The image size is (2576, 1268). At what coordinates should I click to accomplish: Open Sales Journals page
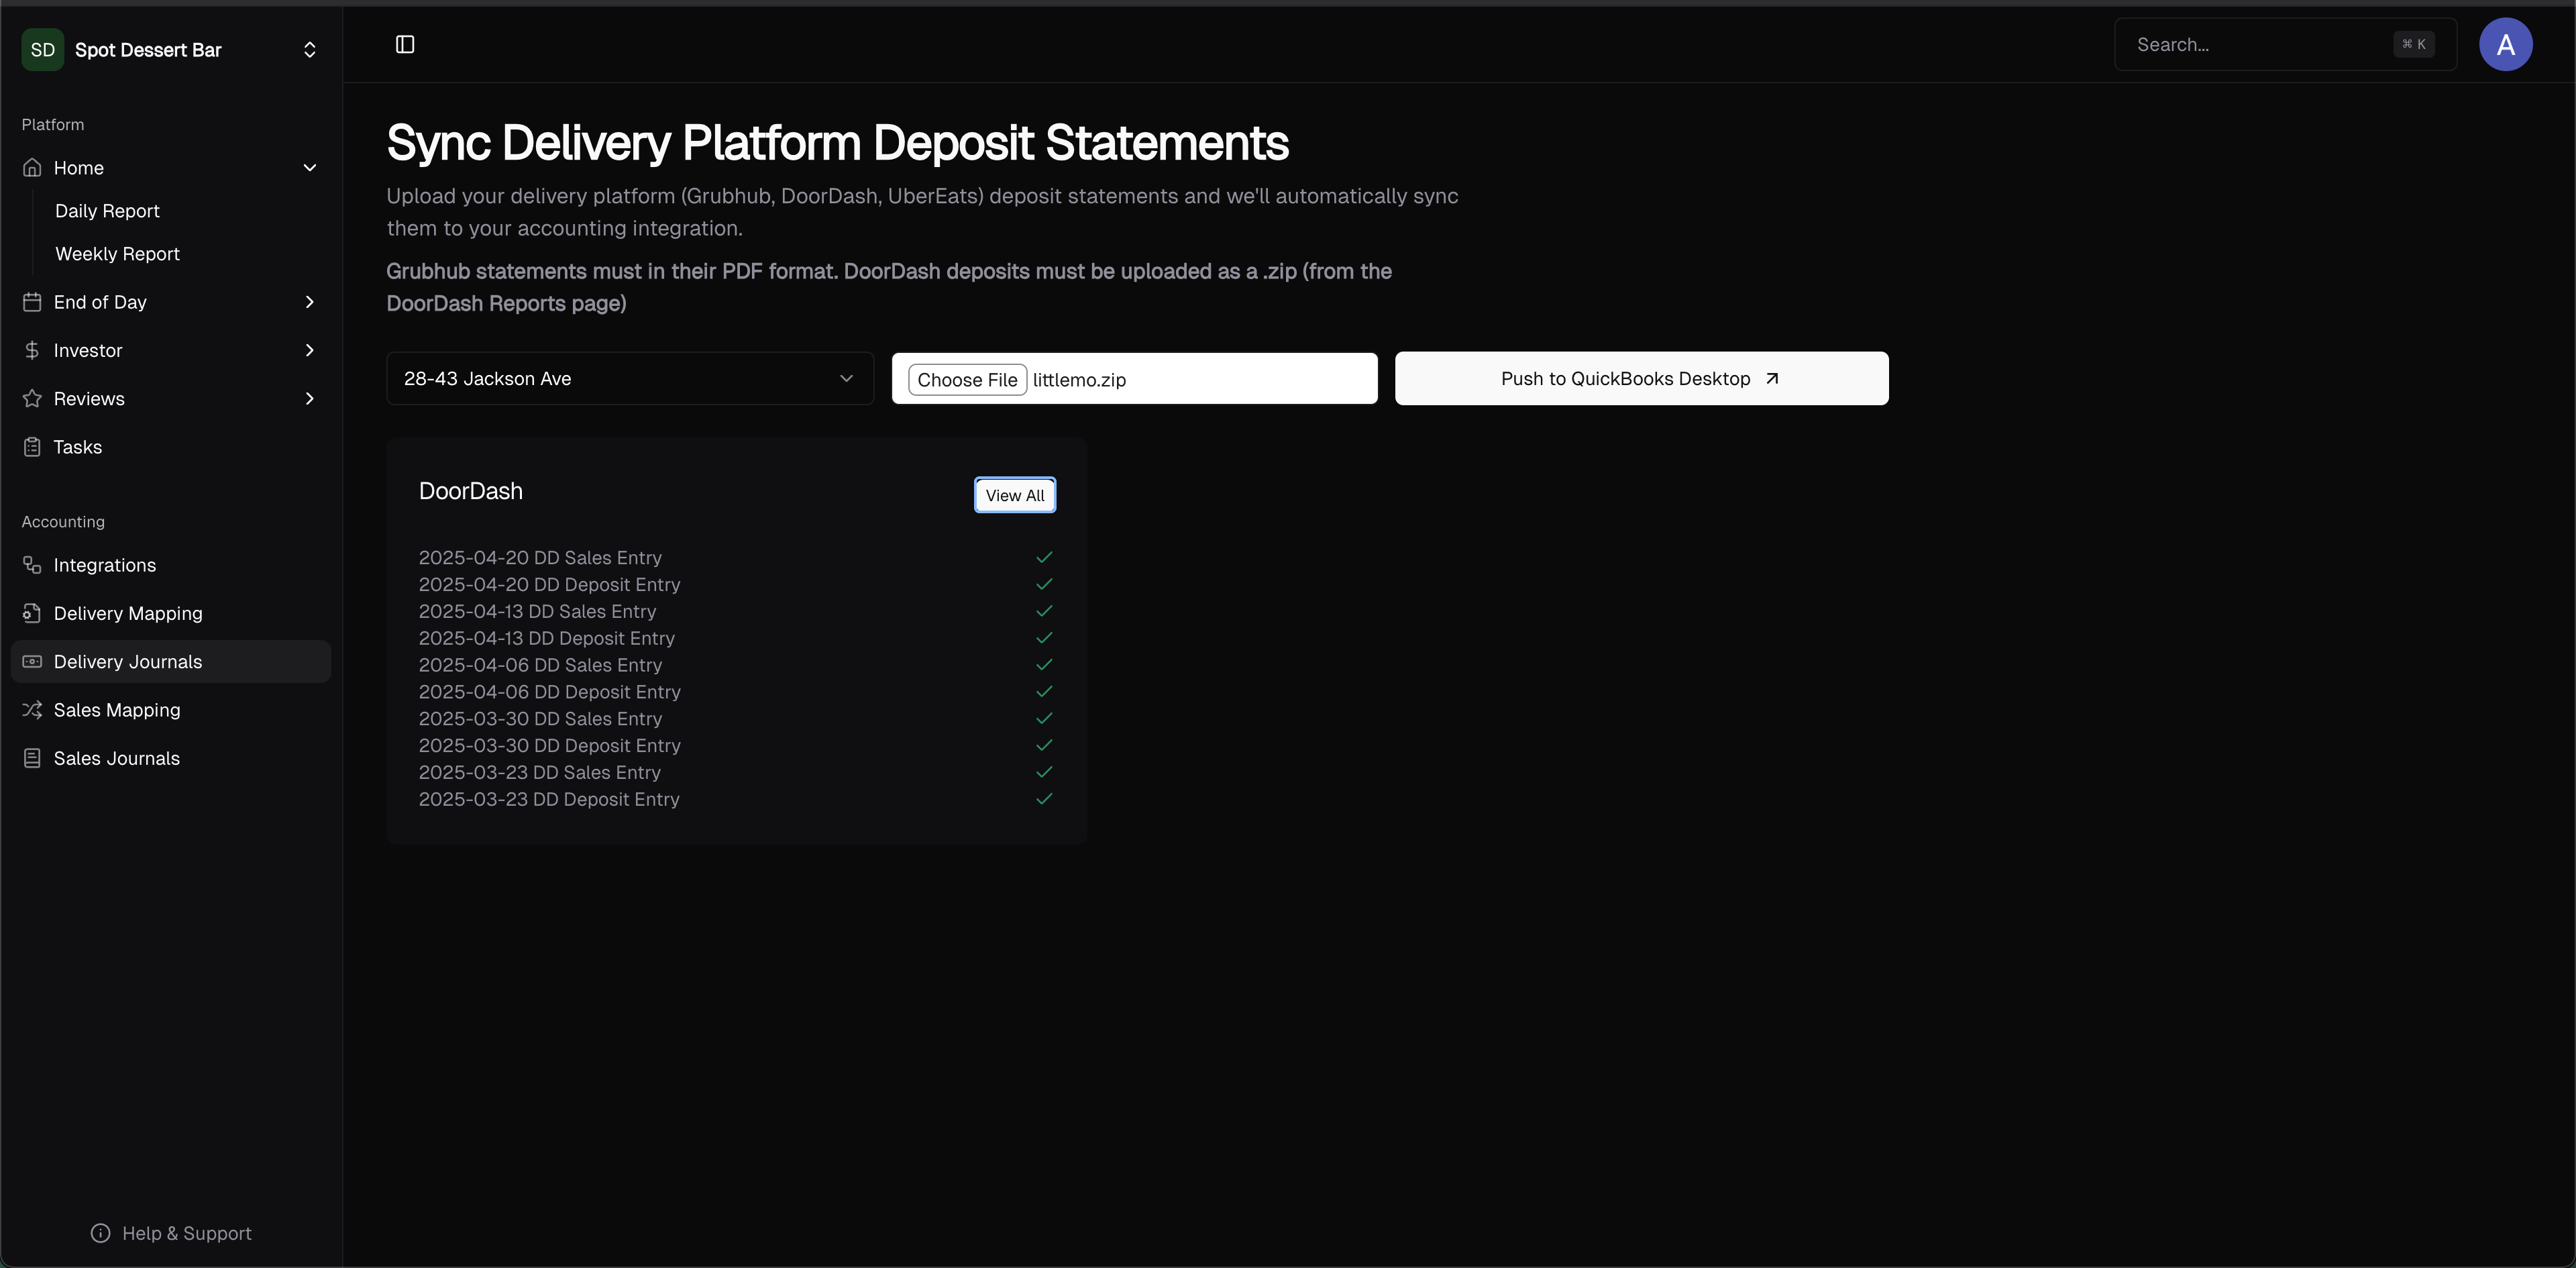171,758
